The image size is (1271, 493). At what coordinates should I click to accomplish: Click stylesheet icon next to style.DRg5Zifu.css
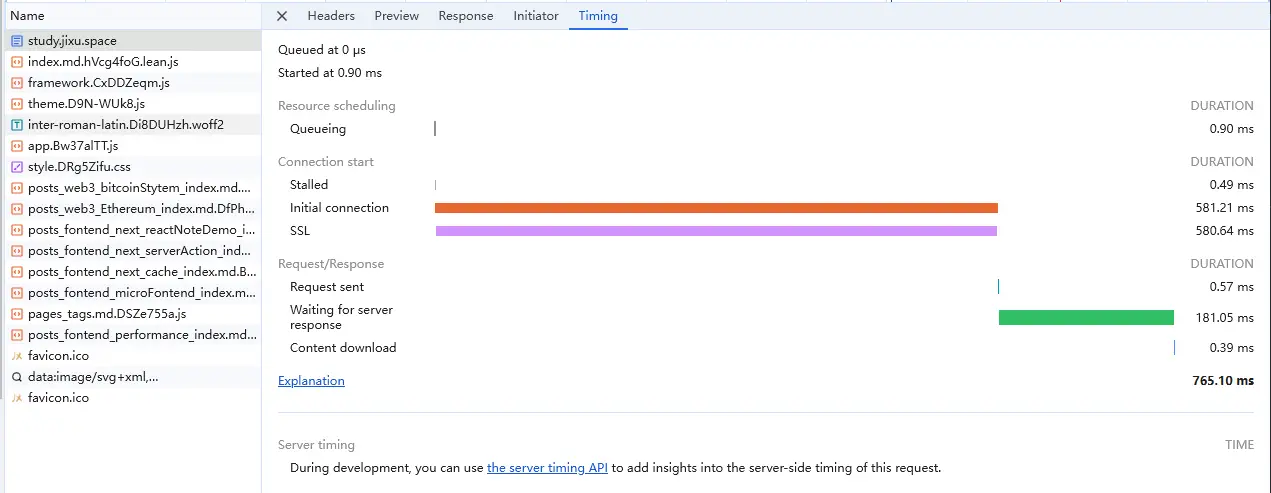pyautogui.click(x=17, y=167)
